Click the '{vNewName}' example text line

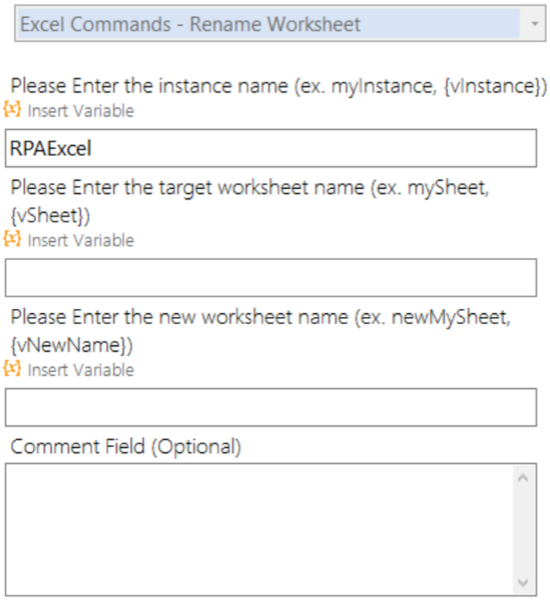[72, 346]
